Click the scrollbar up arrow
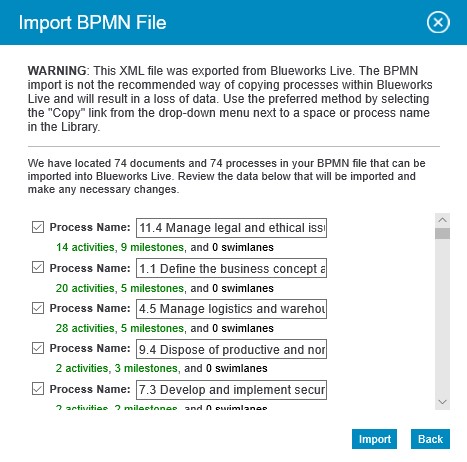The width and height of the screenshot is (467, 462). click(442, 220)
